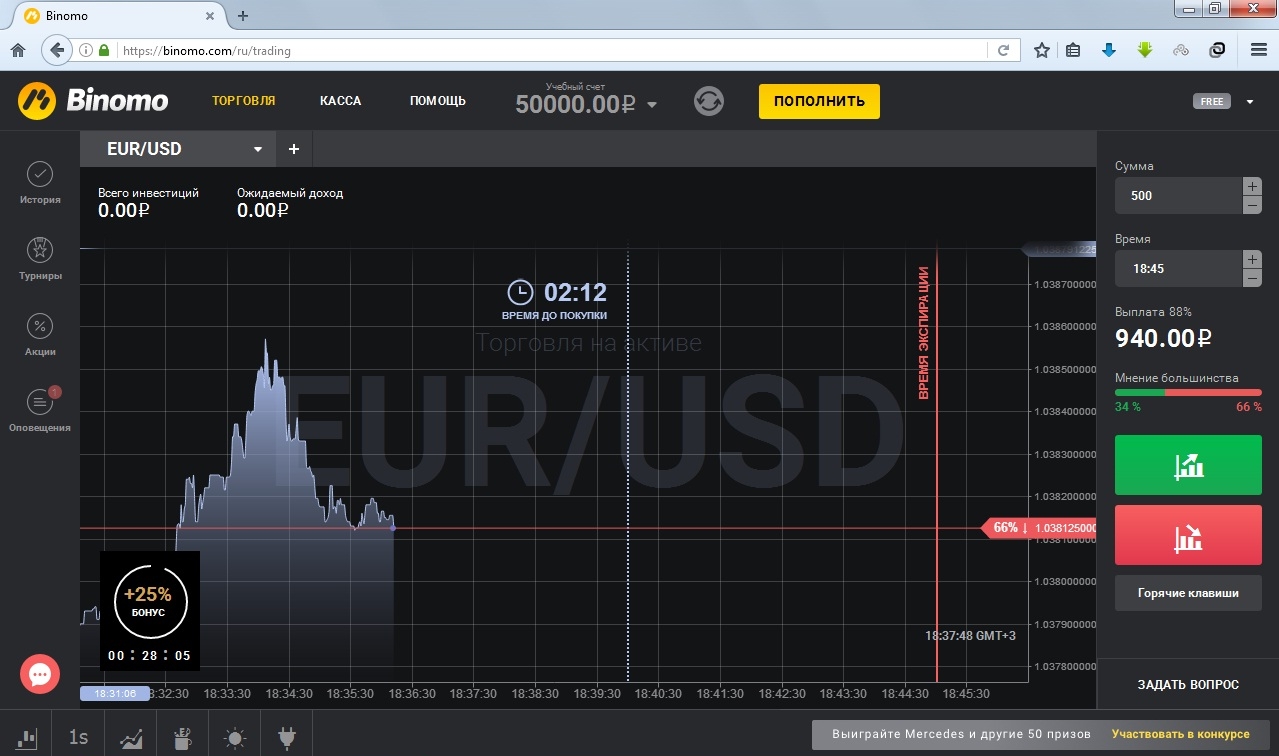Open the History checkmark icon in sidebar
Image resolution: width=1279 pixels, height=756 pixels.
pyautogui.click(x=40, y=174)
